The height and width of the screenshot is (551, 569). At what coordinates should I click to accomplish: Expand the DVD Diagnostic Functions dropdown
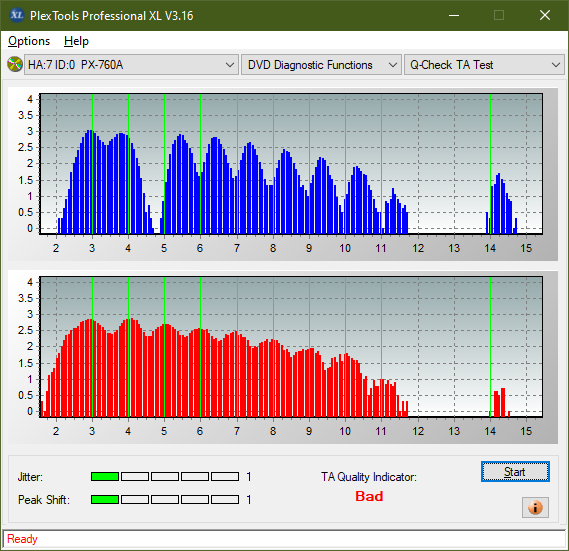pos(321,65)
